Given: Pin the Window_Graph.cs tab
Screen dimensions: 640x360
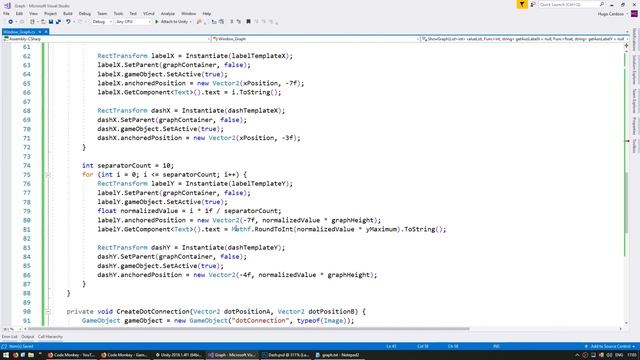Looking at the screenshot, I should click(x=40, y=32).
